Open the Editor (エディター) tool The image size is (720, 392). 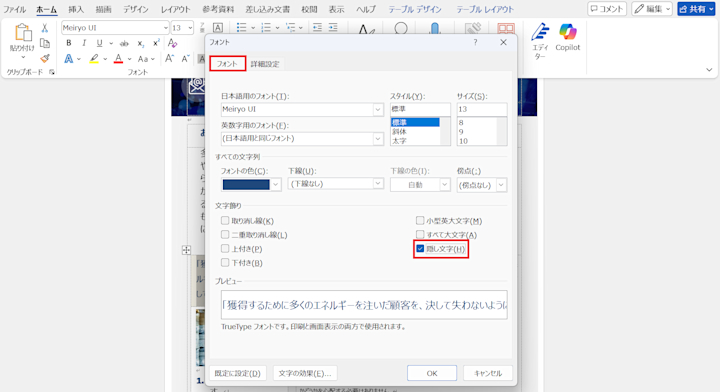[540, 41]
